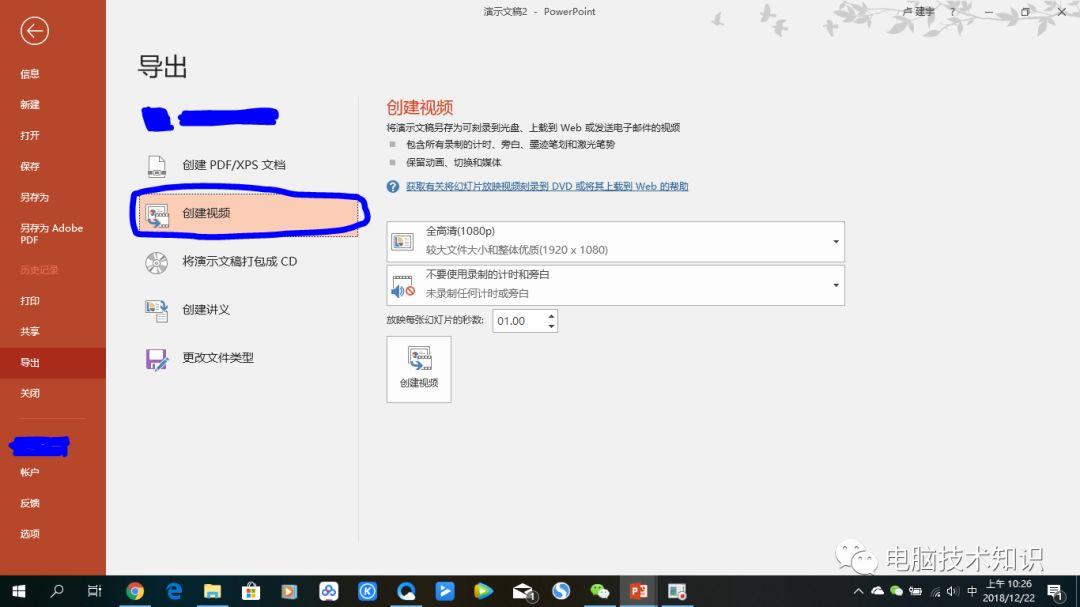Open Microsoft Store from taskbar
The image size is (1080, 607).
pyautogui.click(x=251, y=591)
